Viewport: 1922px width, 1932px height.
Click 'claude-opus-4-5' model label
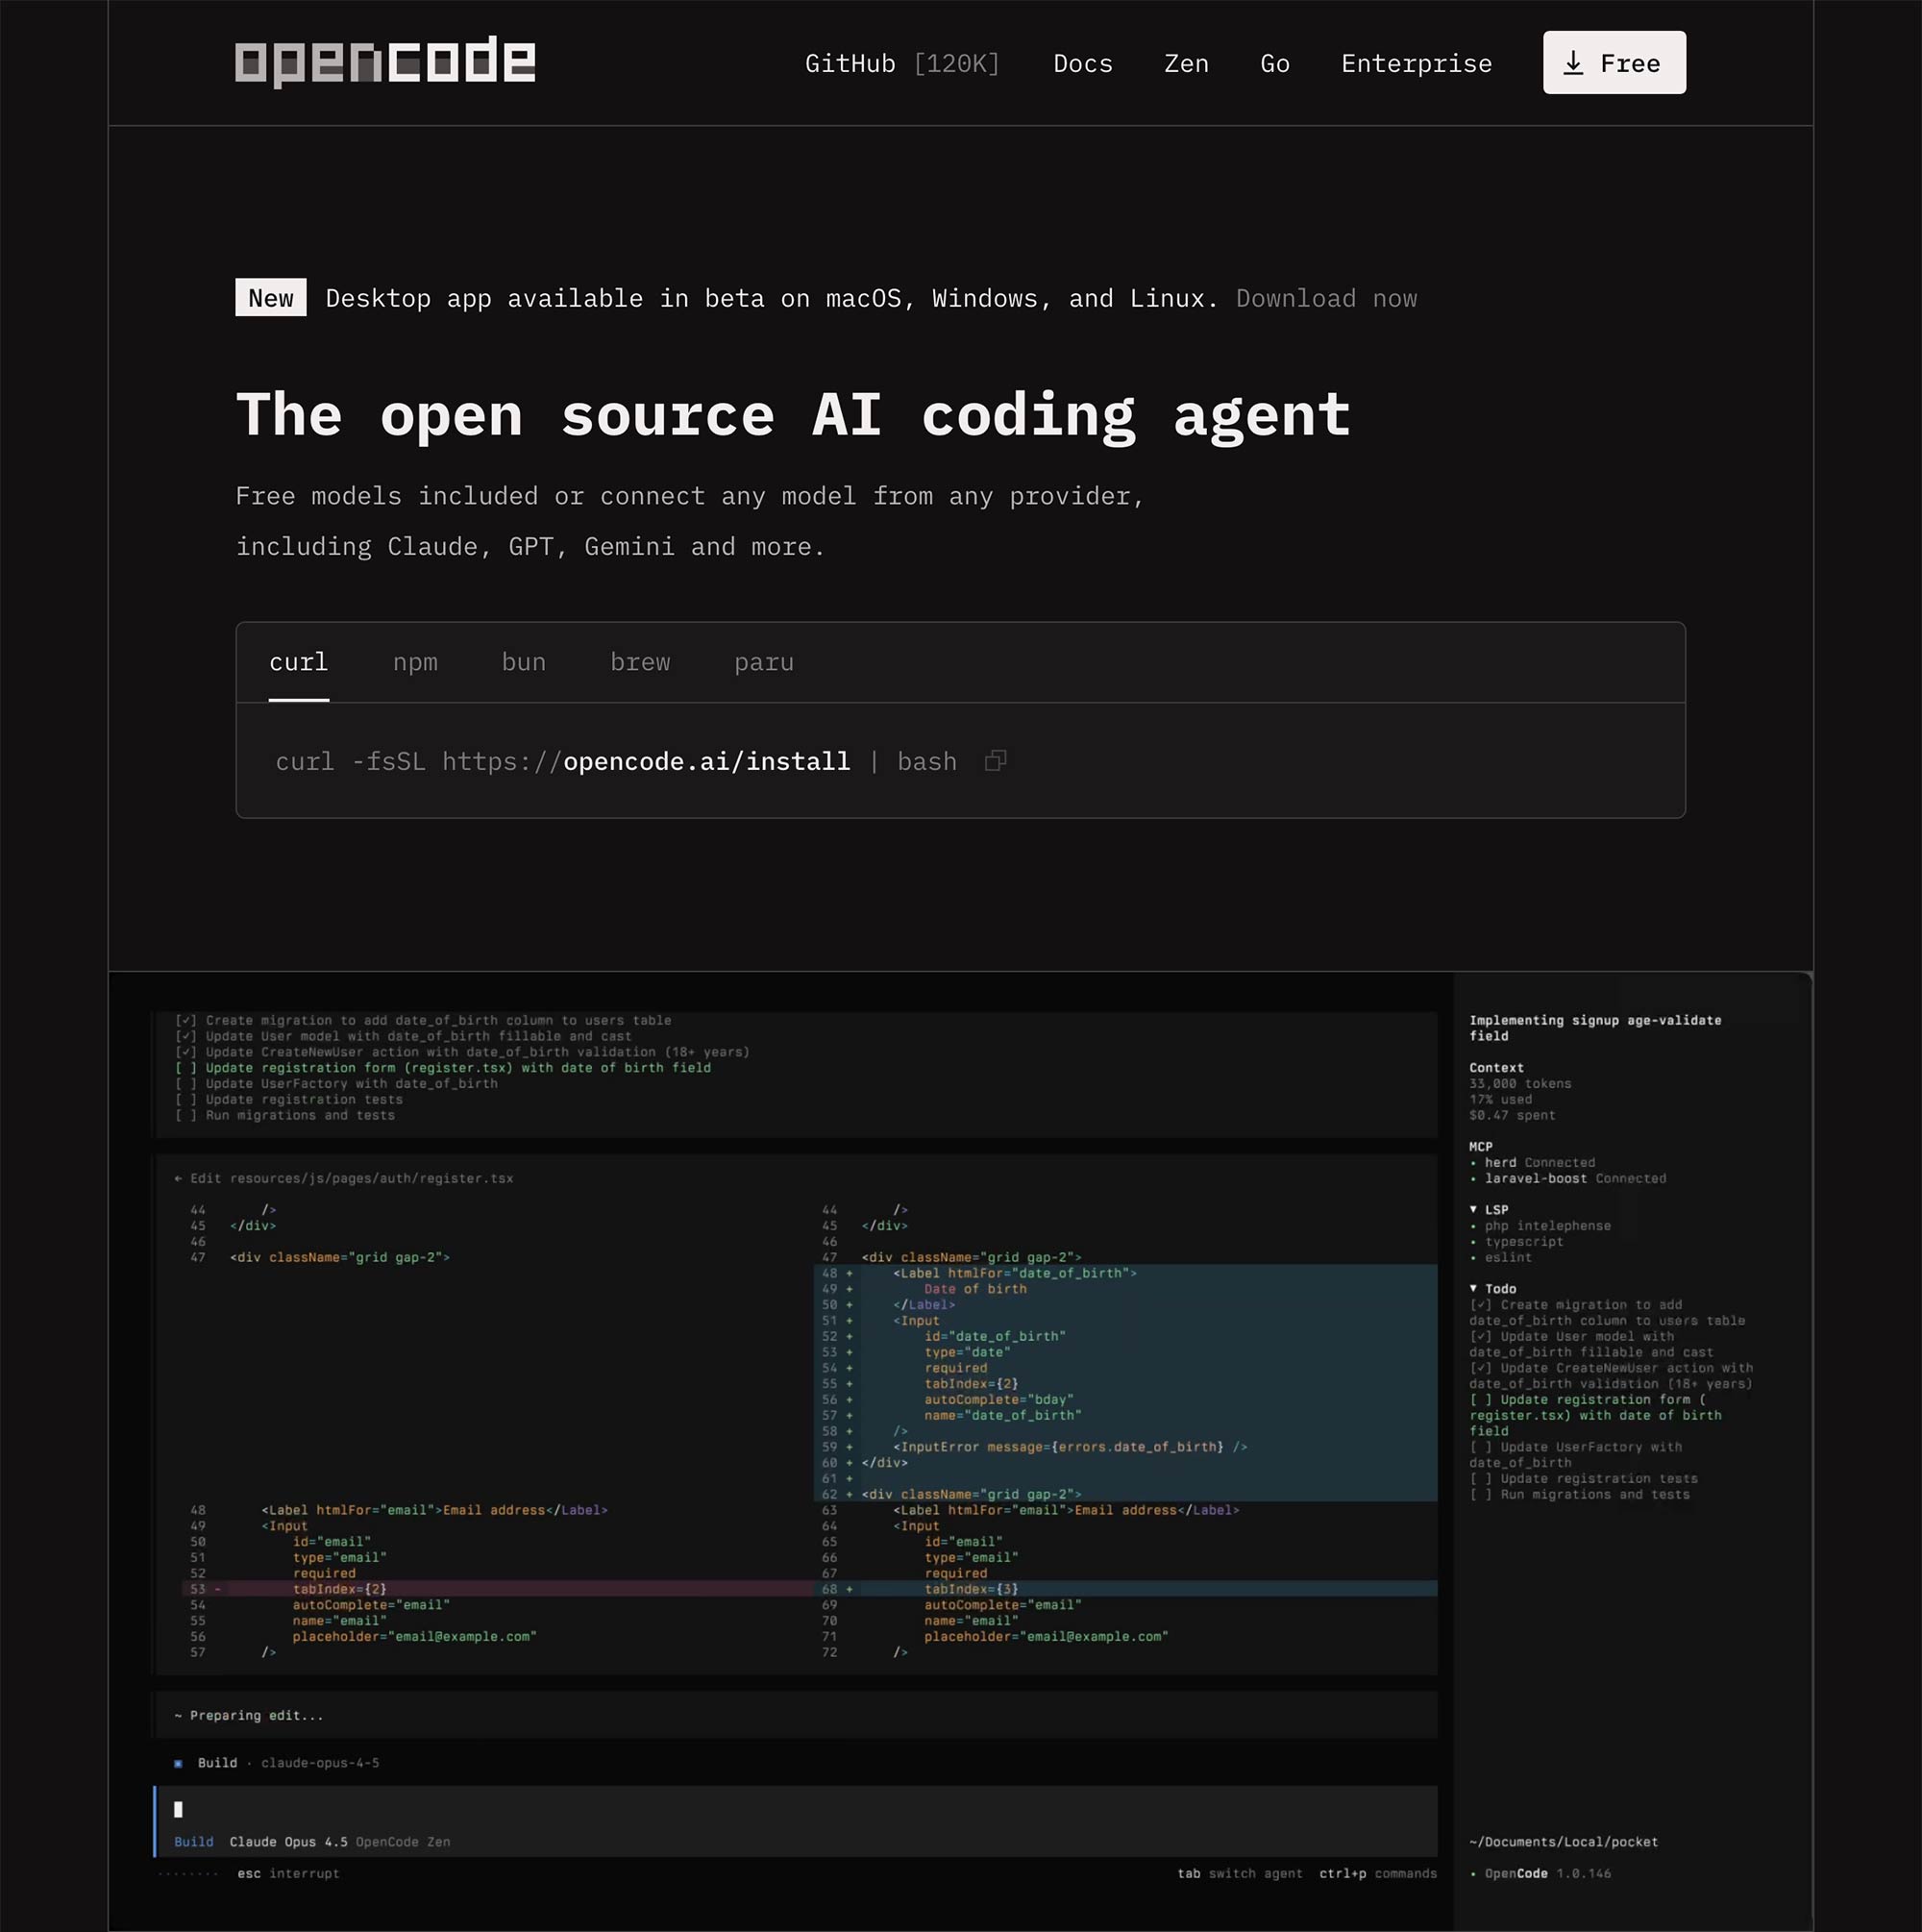tap(320, 1762)
